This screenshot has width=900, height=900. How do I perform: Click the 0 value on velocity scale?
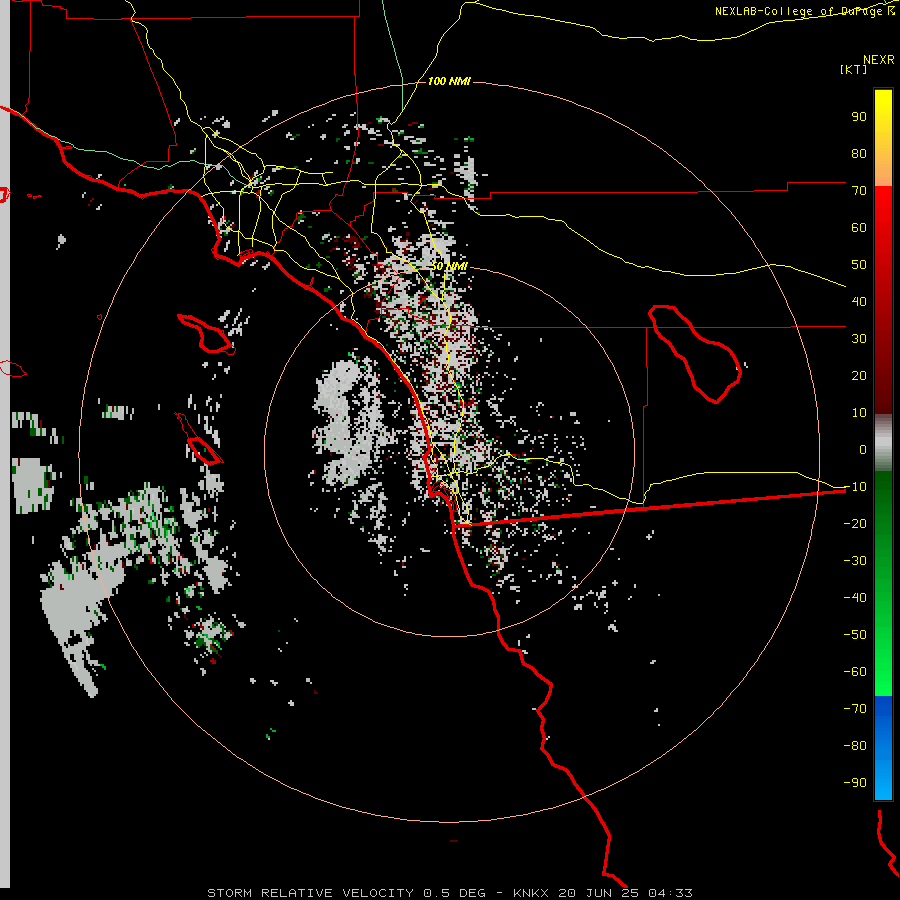(x=863, y=450)
